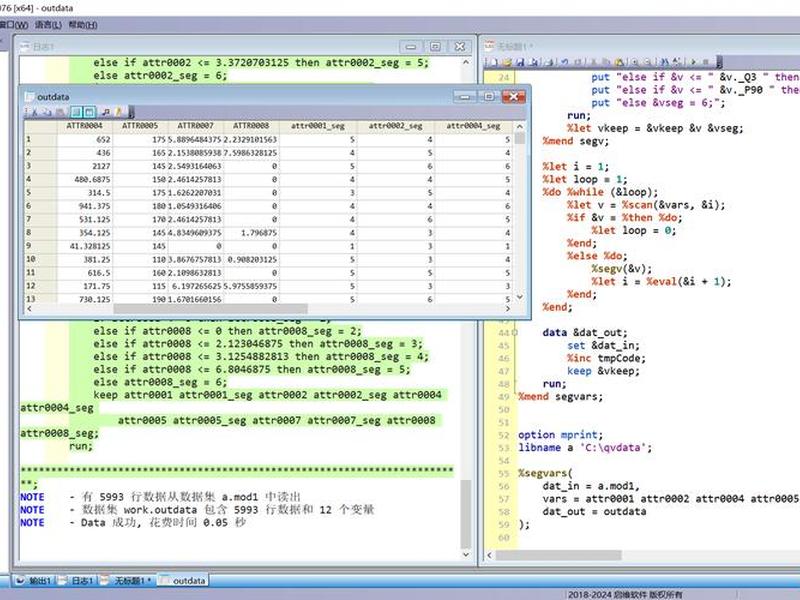
Task: Click the ATTR0004 column header
Action: pyautogui.click(x=85, y=126)
